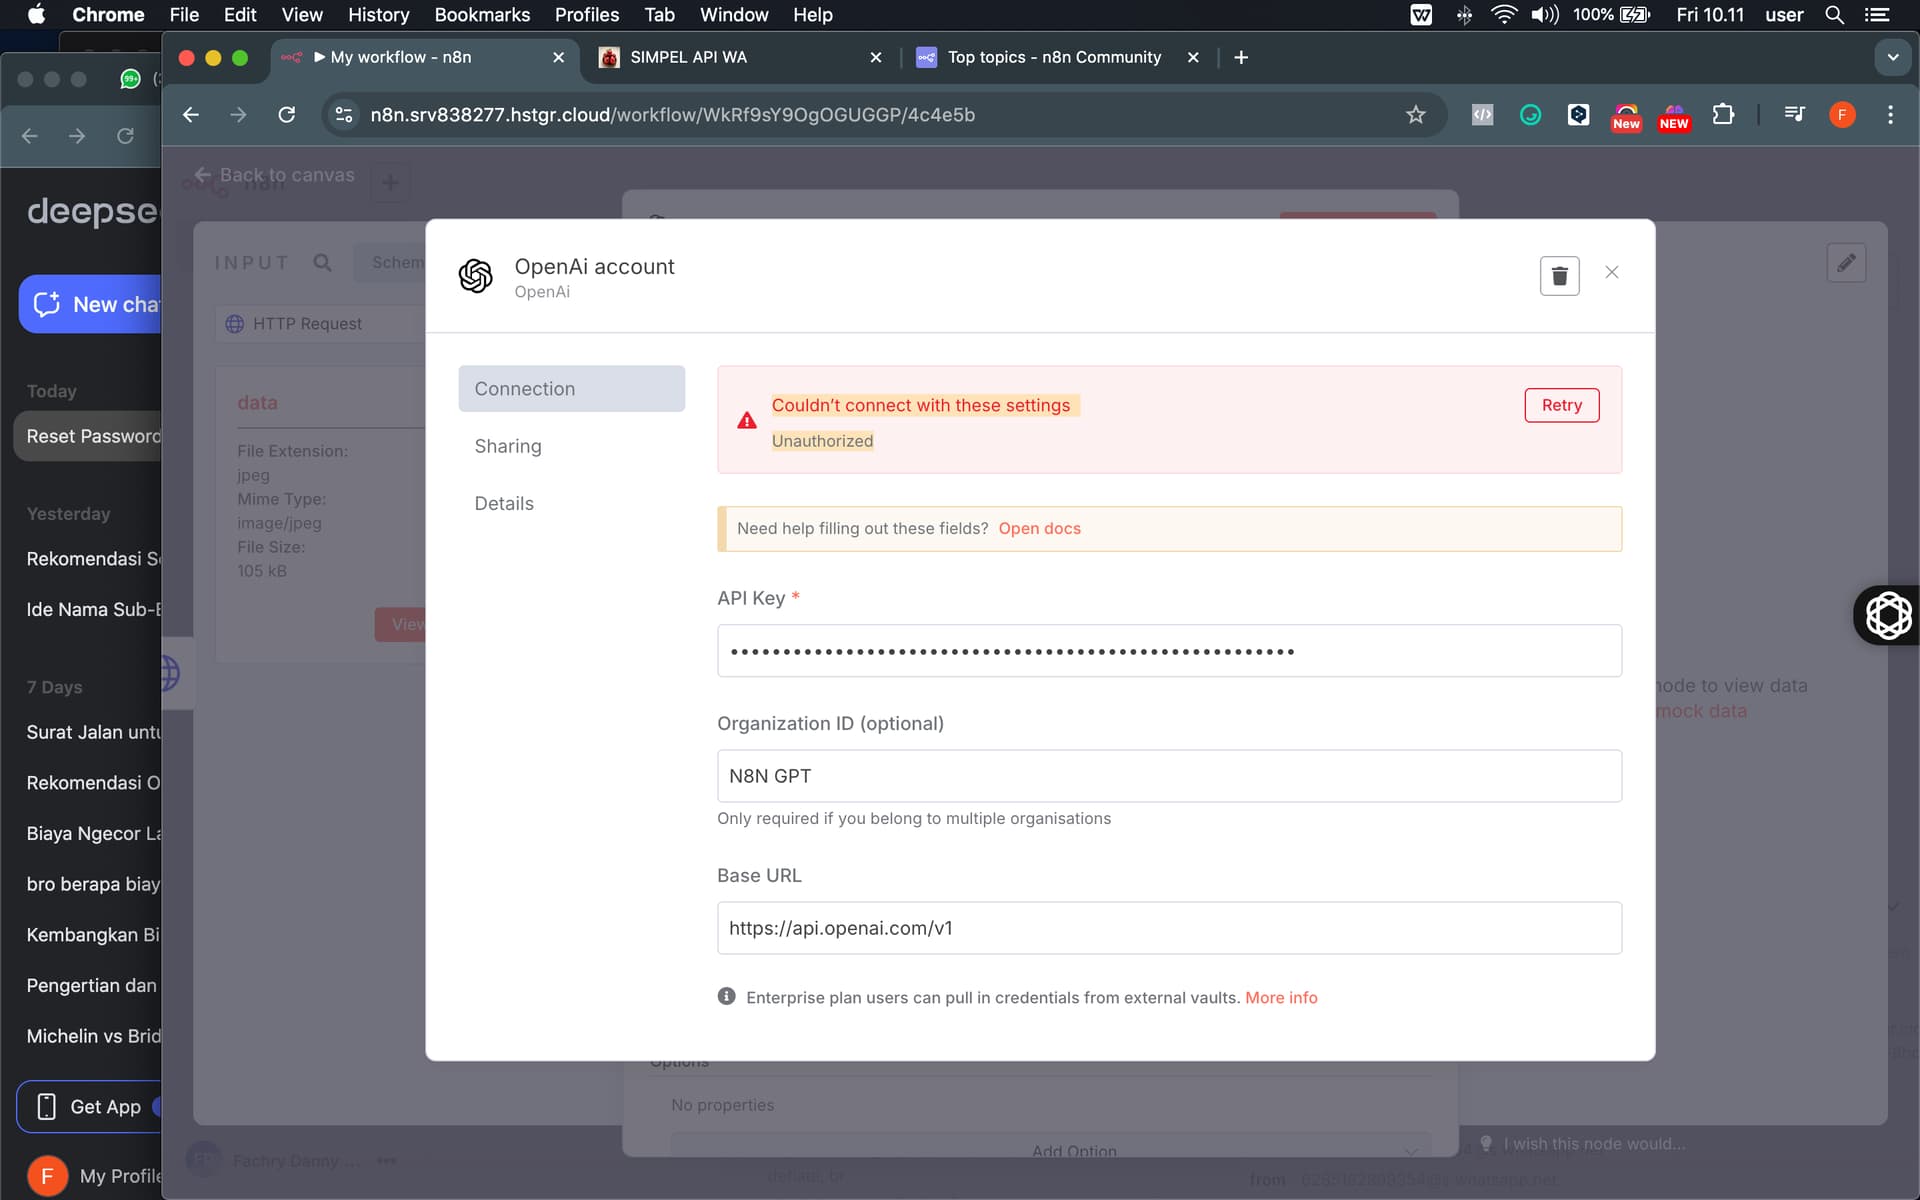Click the floating ChatGPT side icon
Viewport: 1920px width, 1200px height.
(1888, 615)
